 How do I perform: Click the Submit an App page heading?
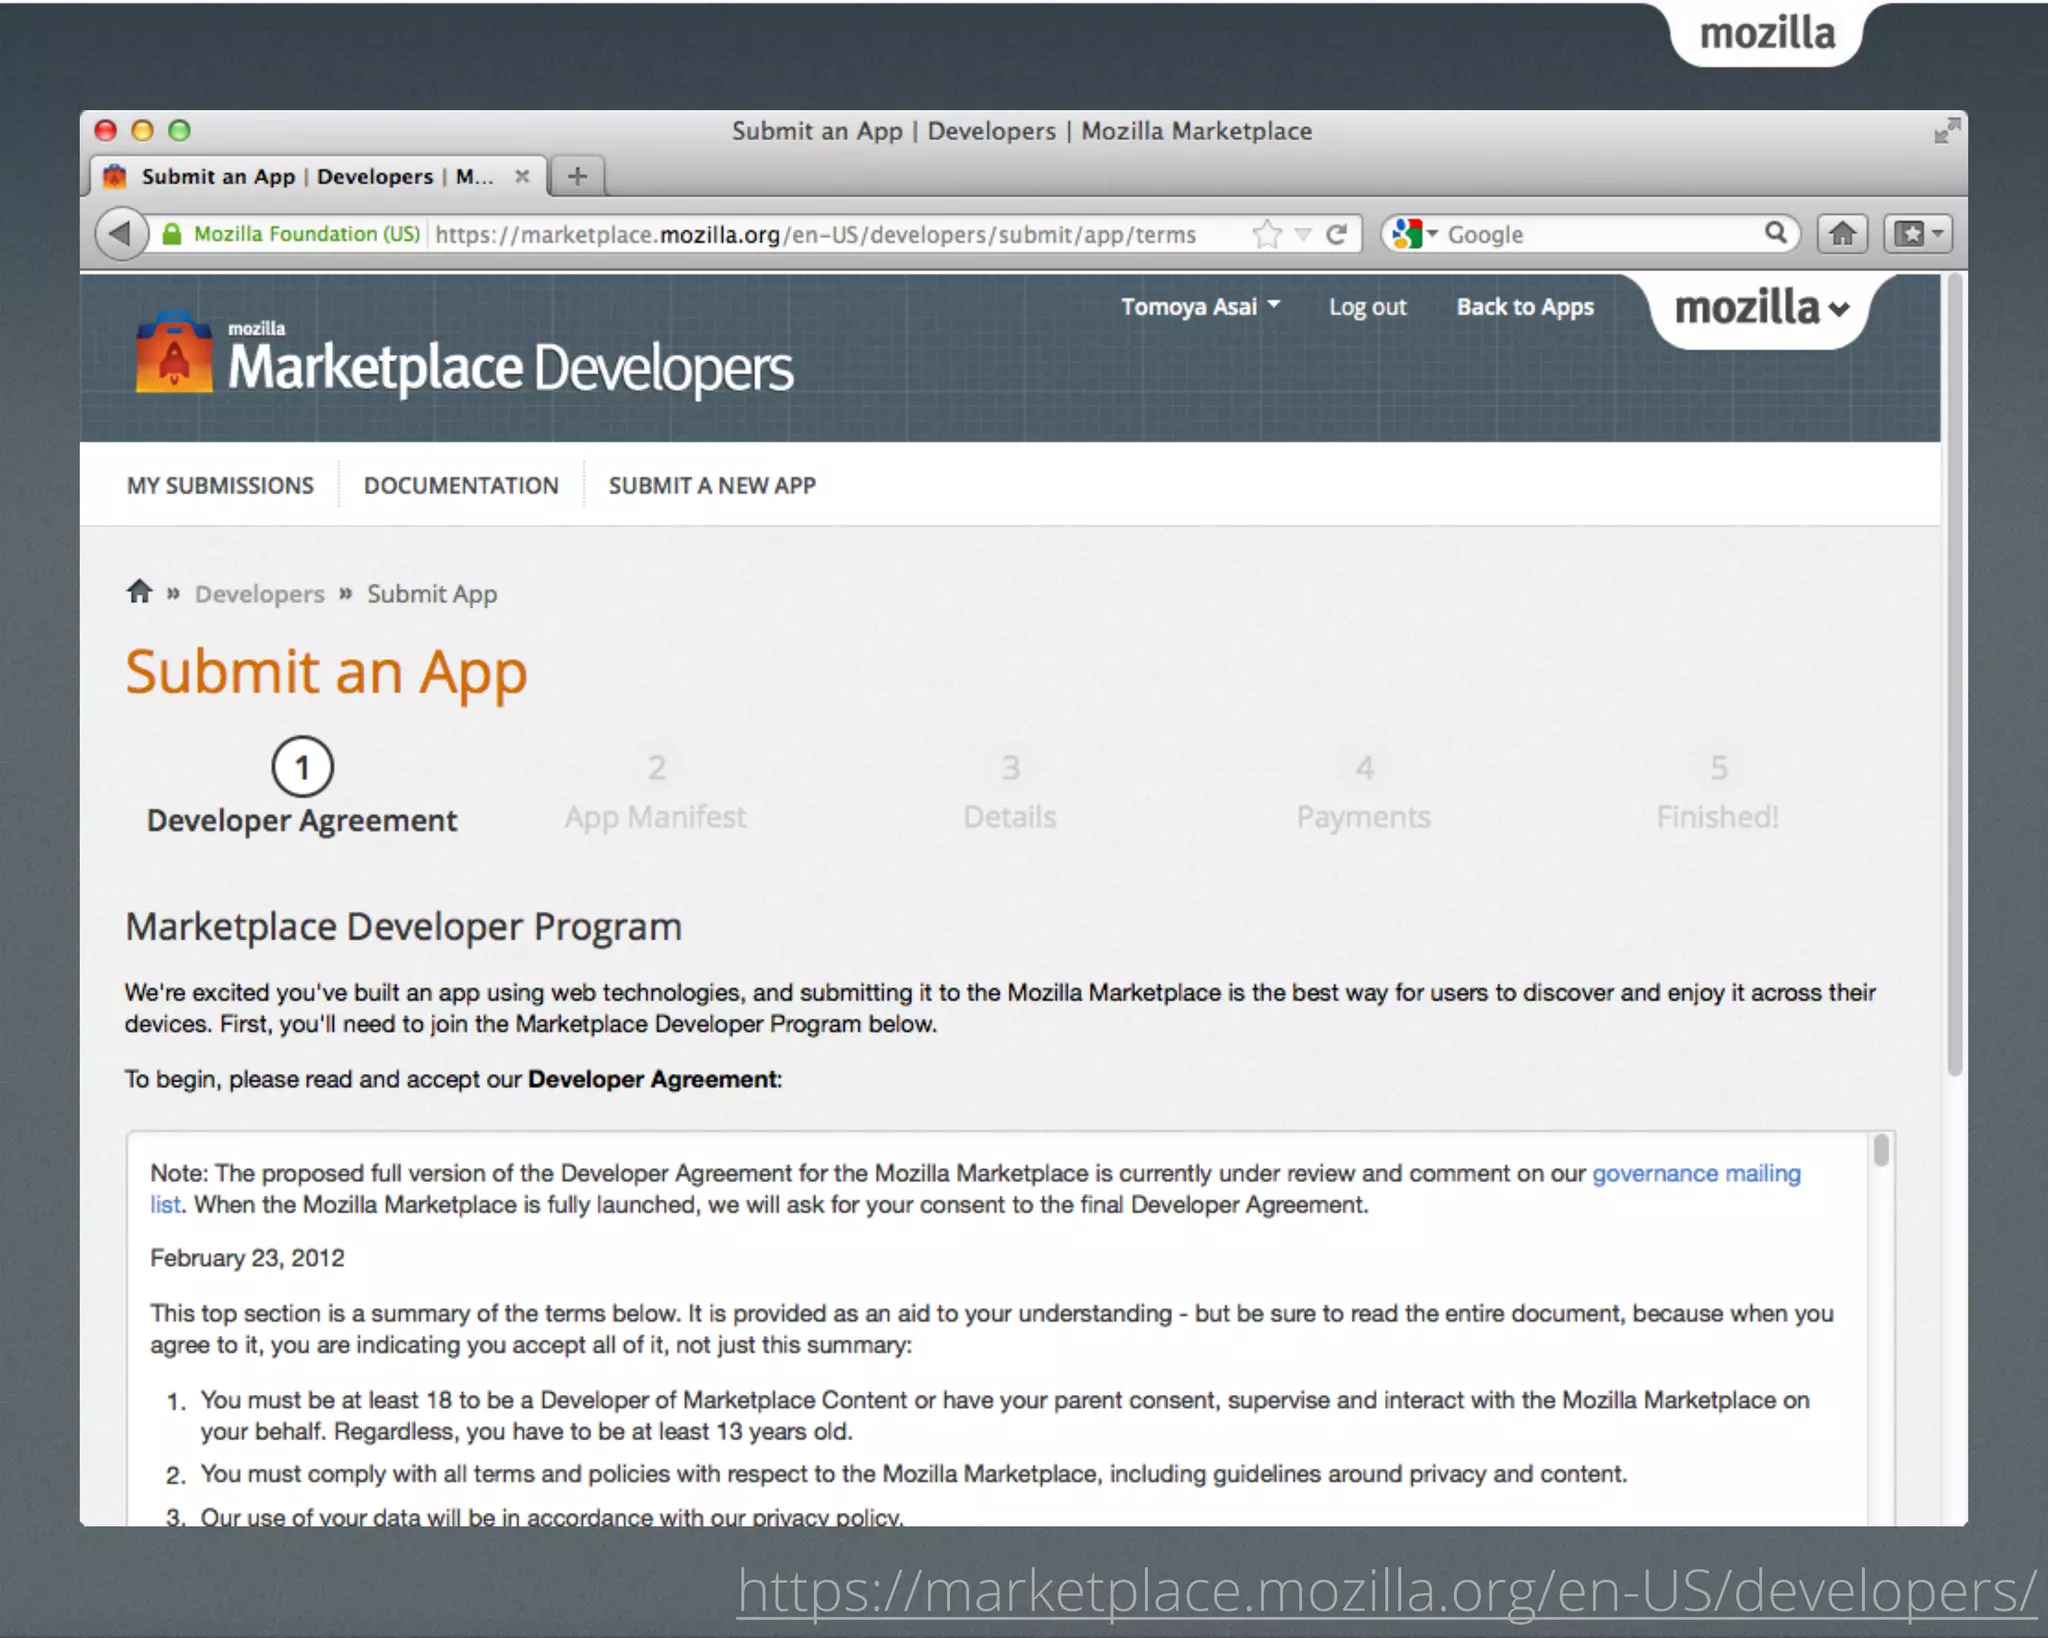tap(326, 673)
